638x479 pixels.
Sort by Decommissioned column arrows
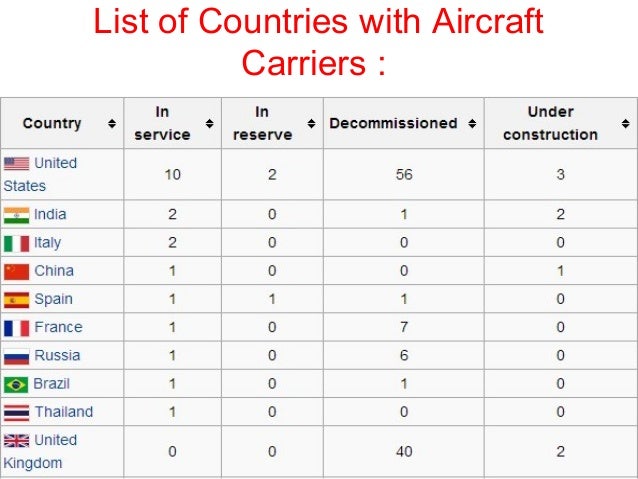pos(471,124)
